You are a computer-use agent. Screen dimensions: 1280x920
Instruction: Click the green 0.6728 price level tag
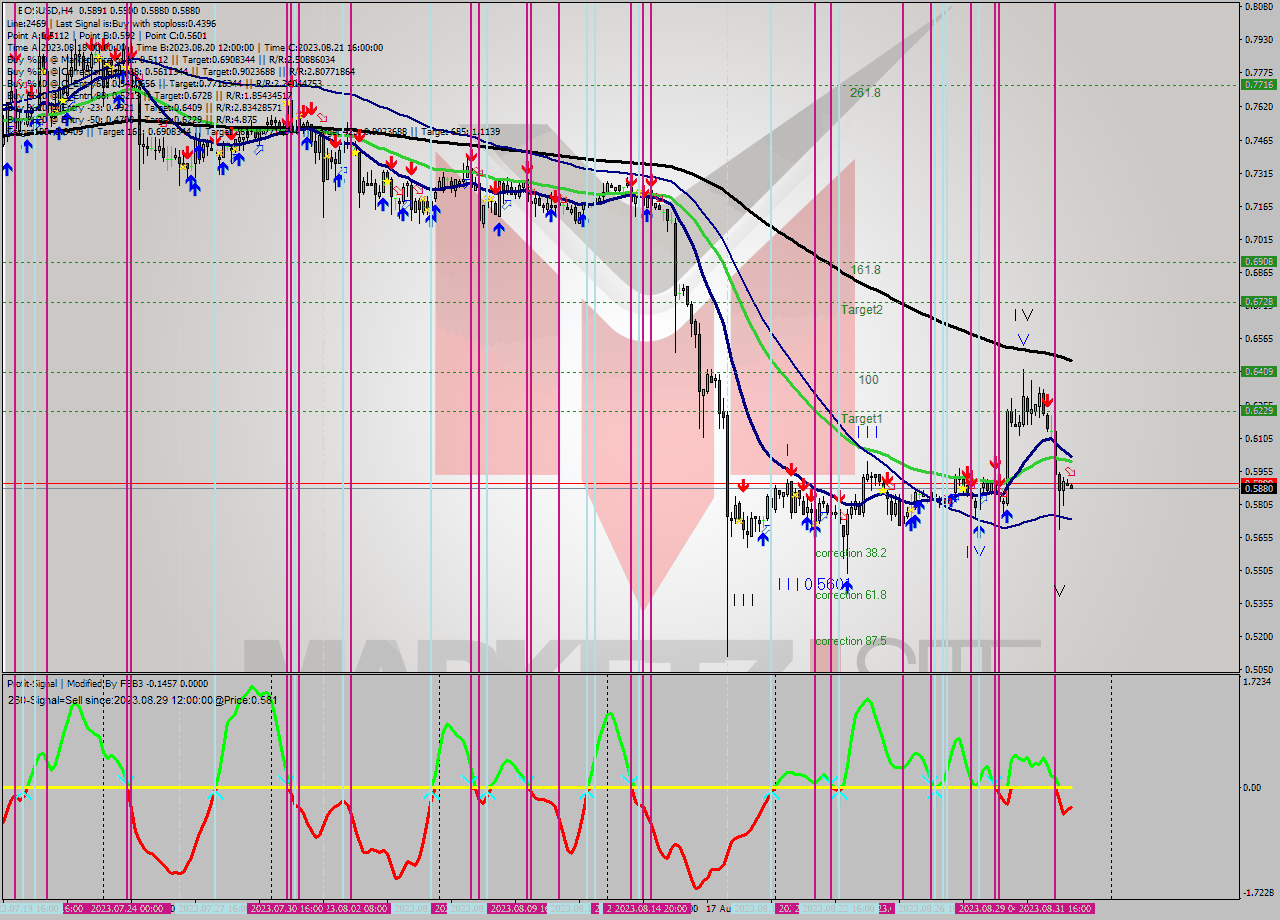[x=1258, y=301]
